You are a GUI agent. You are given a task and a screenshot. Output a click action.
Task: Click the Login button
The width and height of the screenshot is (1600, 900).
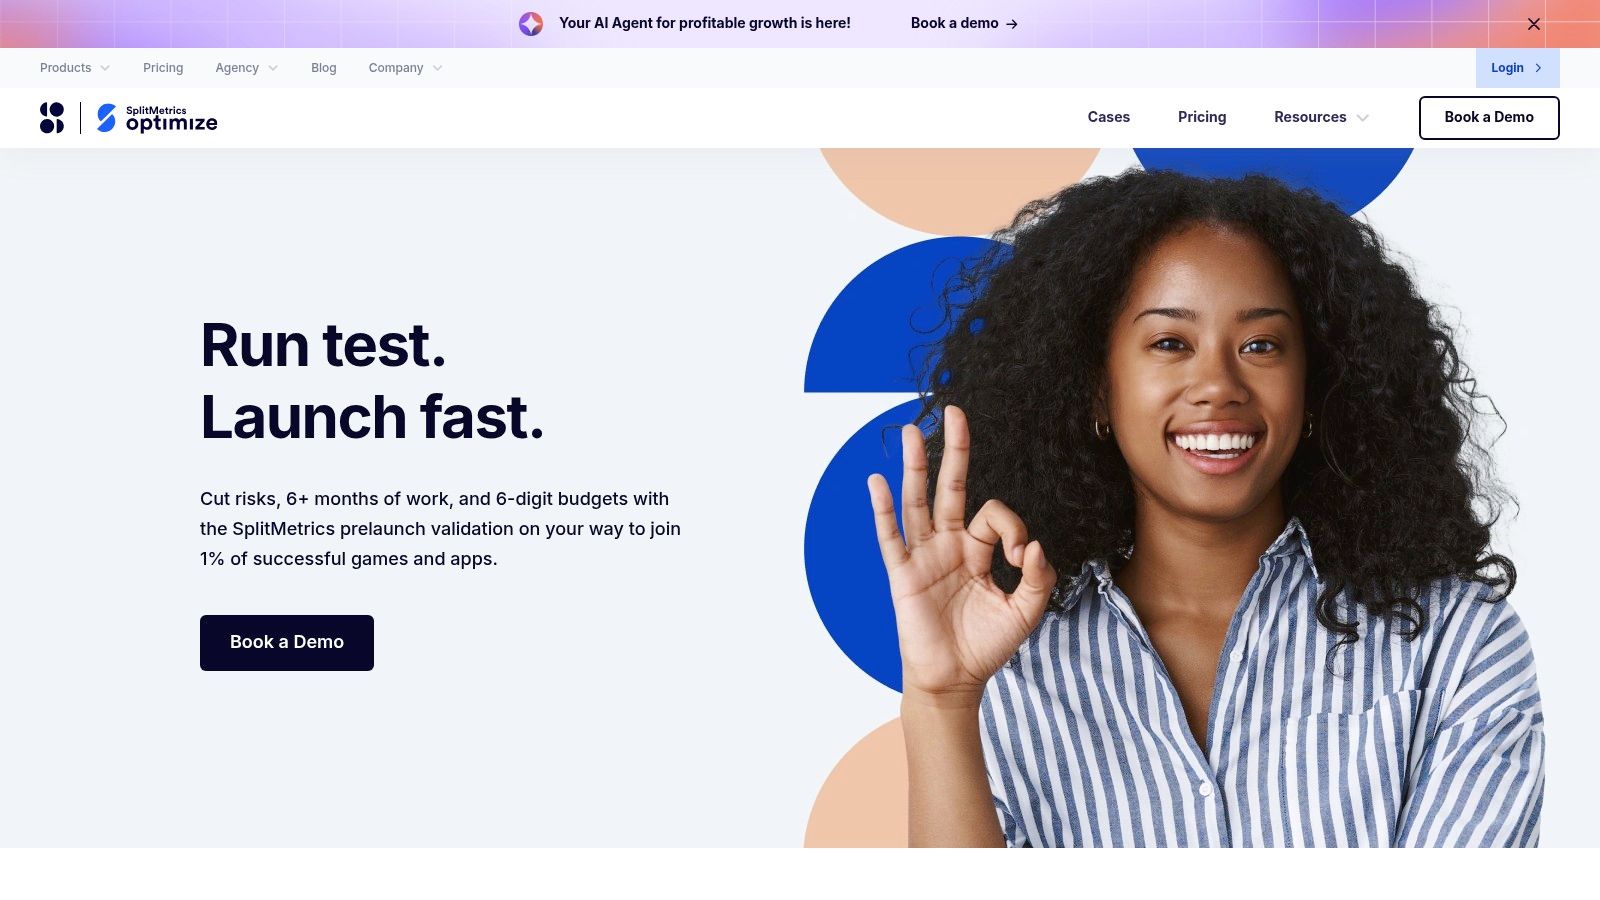click(1517, 68)
